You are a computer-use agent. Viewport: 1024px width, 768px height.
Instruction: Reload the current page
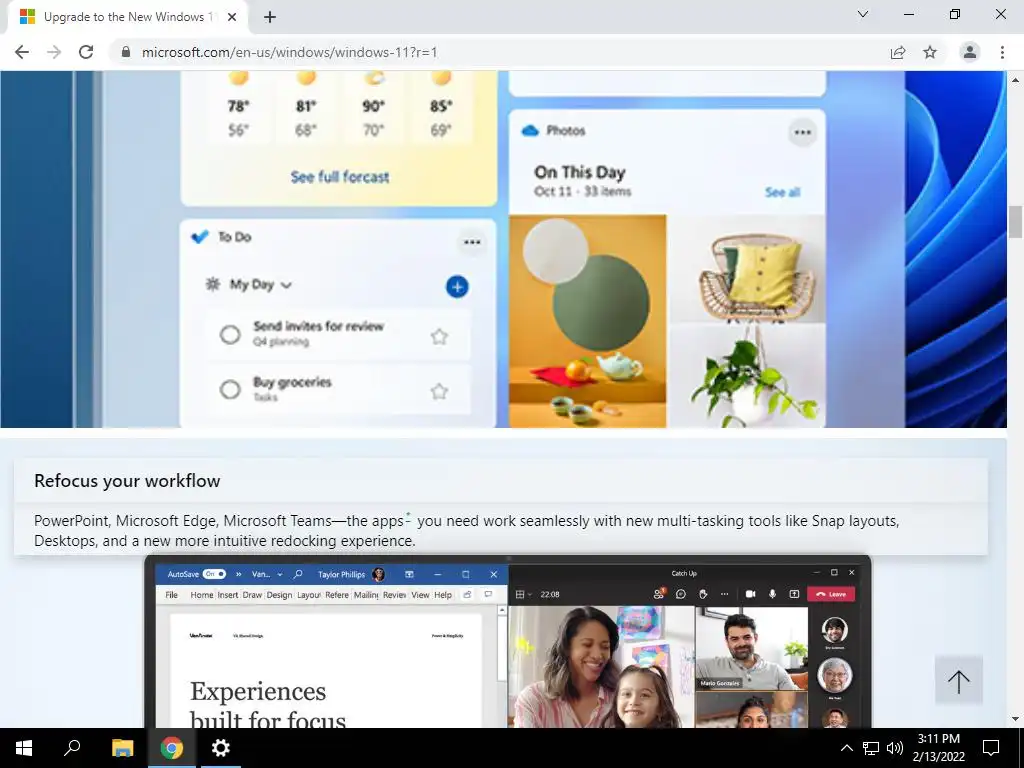(x=86, y=52)
